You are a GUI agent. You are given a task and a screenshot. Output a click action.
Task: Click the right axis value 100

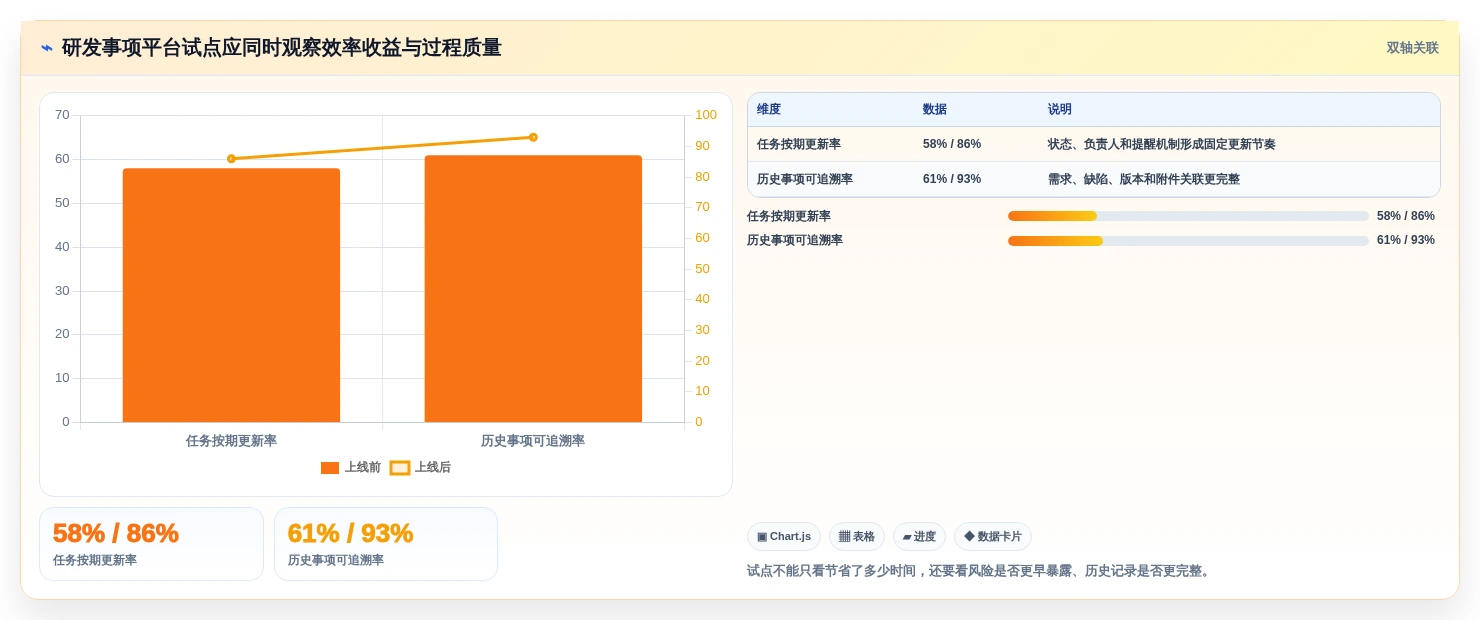click(706, 115)
